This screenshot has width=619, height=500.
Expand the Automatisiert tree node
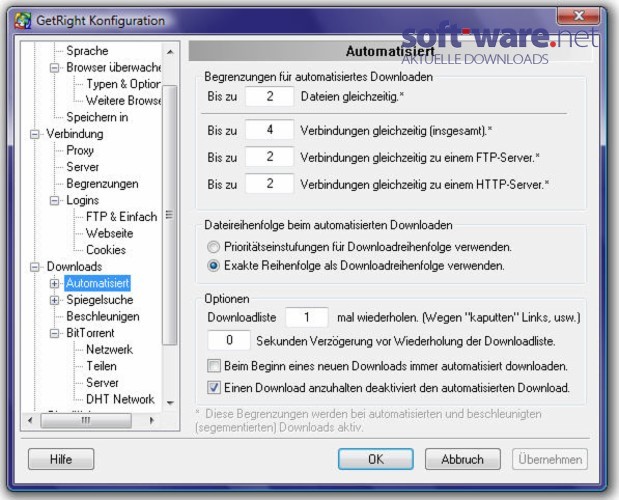click(x=54, y=283)
